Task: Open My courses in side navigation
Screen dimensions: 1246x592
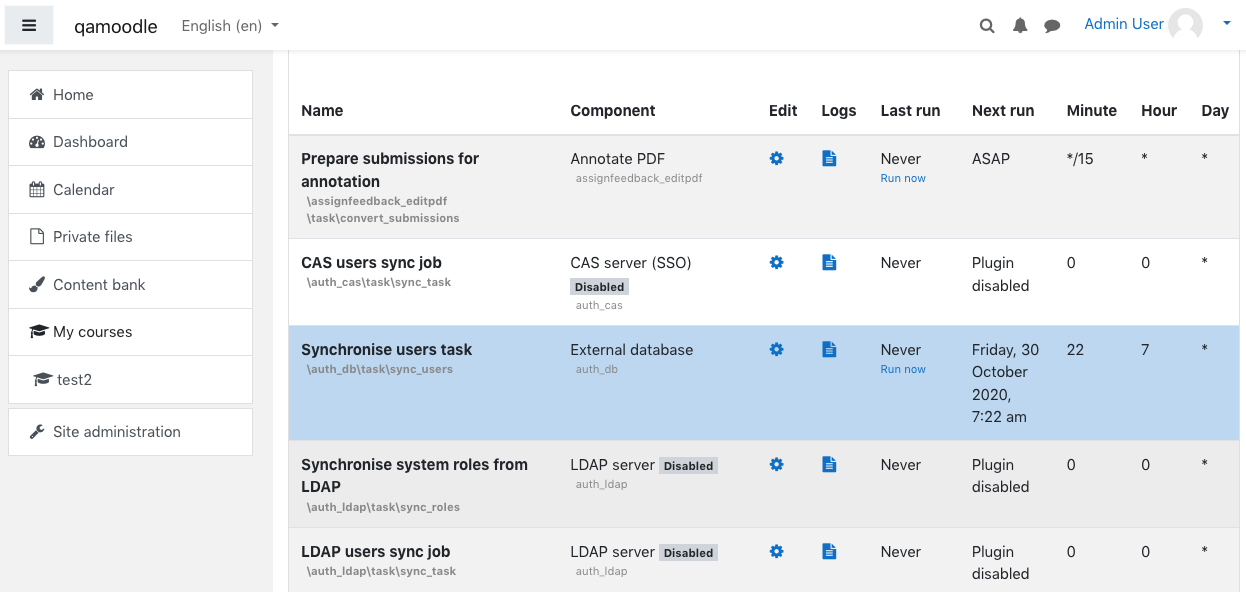Action: [x=130, y=332]
